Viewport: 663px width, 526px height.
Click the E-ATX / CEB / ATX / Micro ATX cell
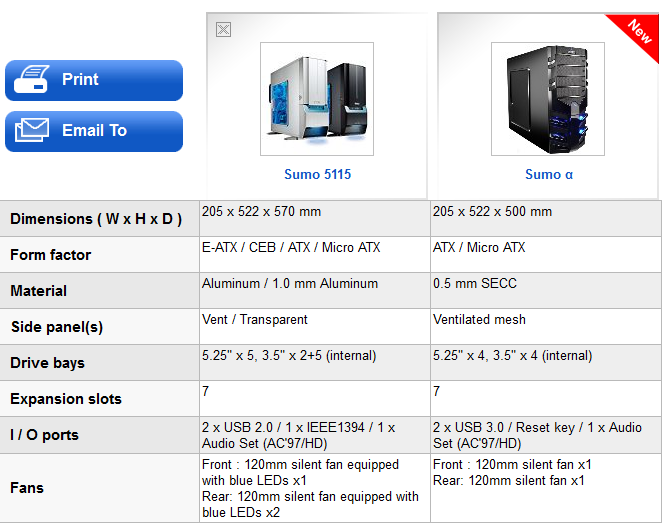click(315, 255)
